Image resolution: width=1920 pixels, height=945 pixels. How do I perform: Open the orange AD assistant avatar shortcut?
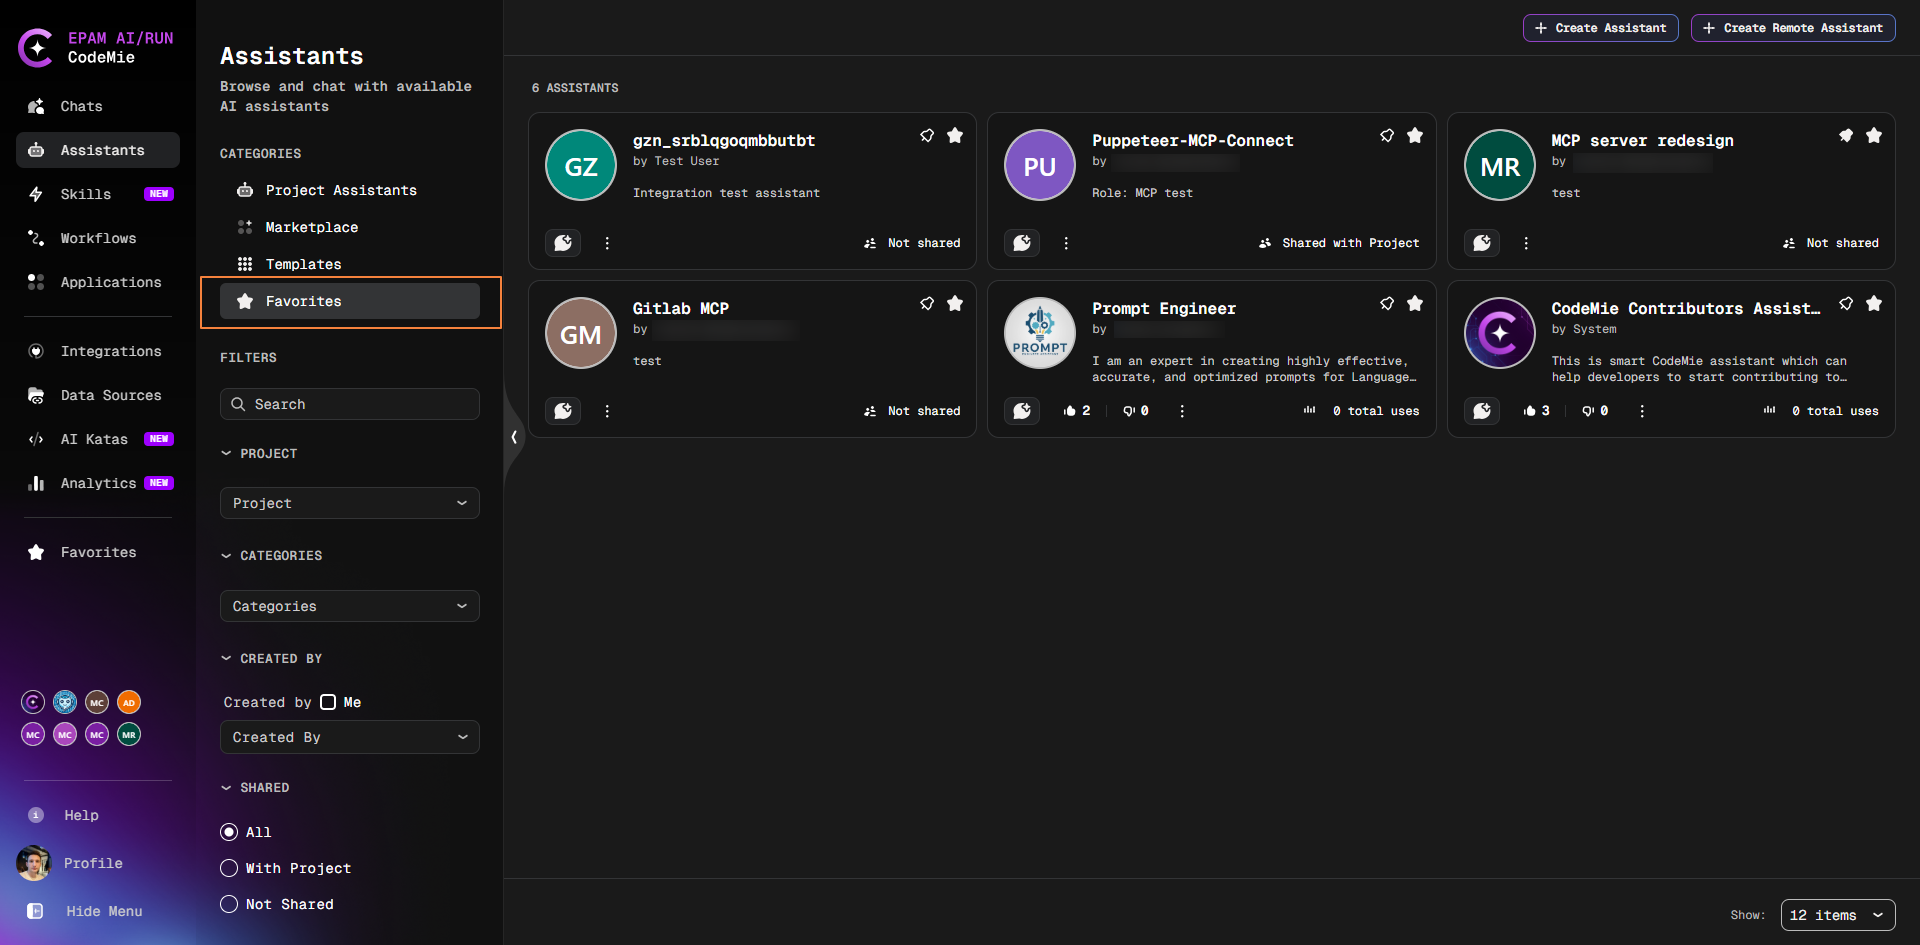click(129, 702)
